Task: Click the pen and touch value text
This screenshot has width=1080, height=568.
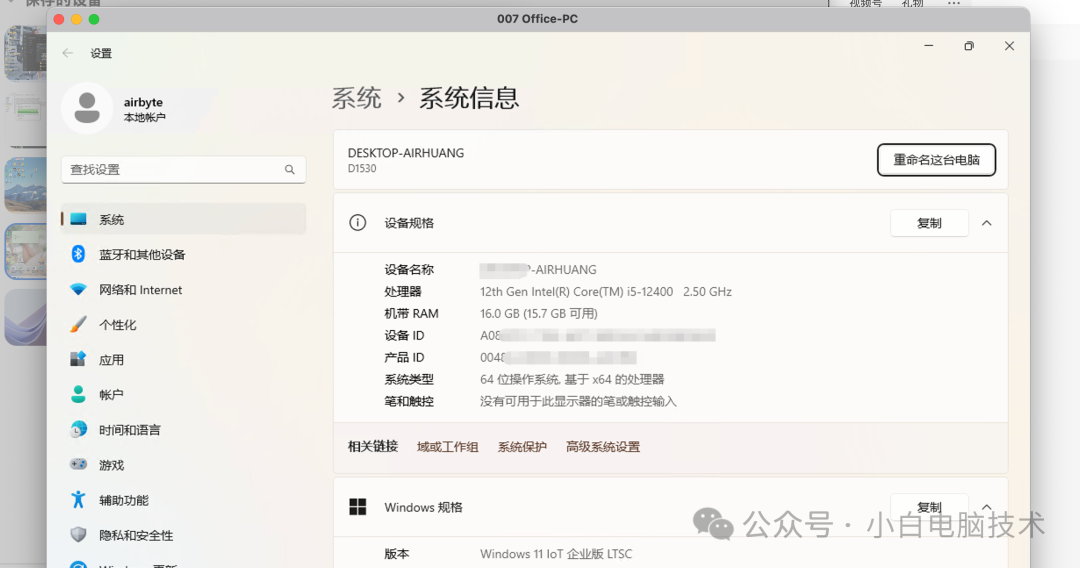Action: point(578,401)
